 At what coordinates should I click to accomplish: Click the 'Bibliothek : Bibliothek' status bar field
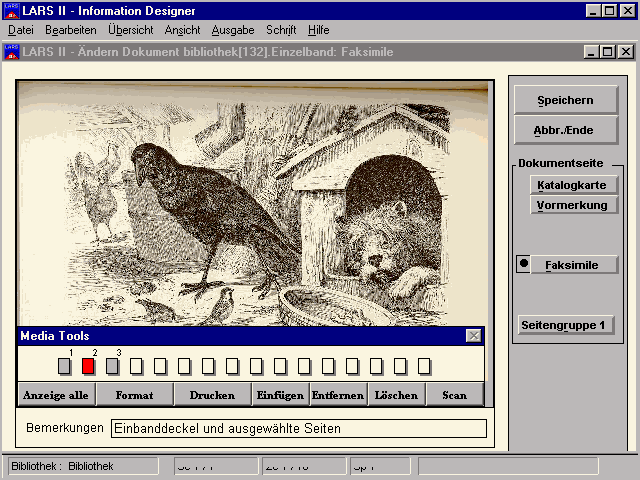click(x=84, y=466)
